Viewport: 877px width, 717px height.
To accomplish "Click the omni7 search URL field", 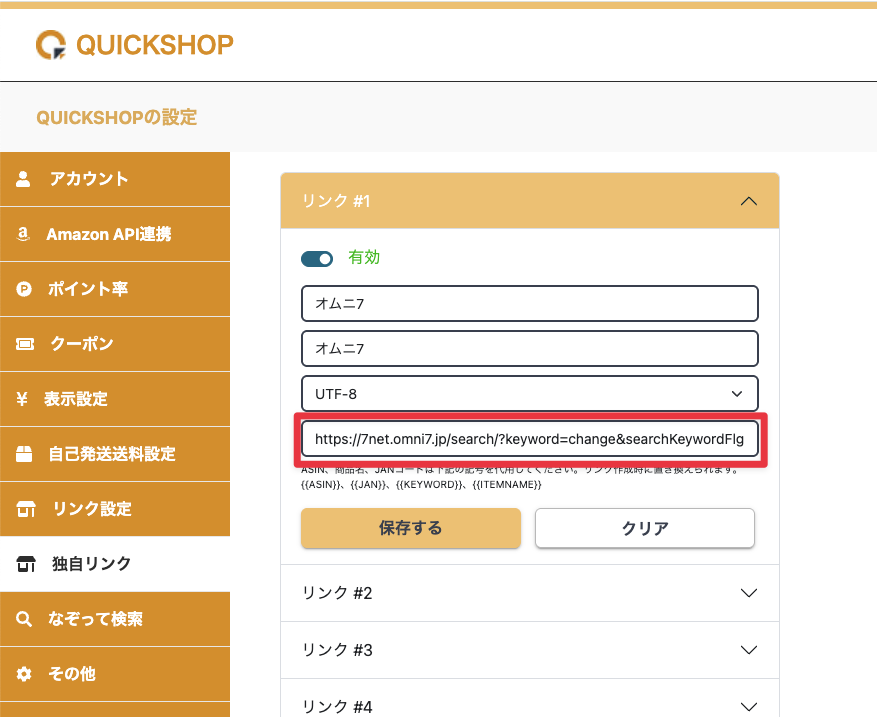I will (529, 438).
